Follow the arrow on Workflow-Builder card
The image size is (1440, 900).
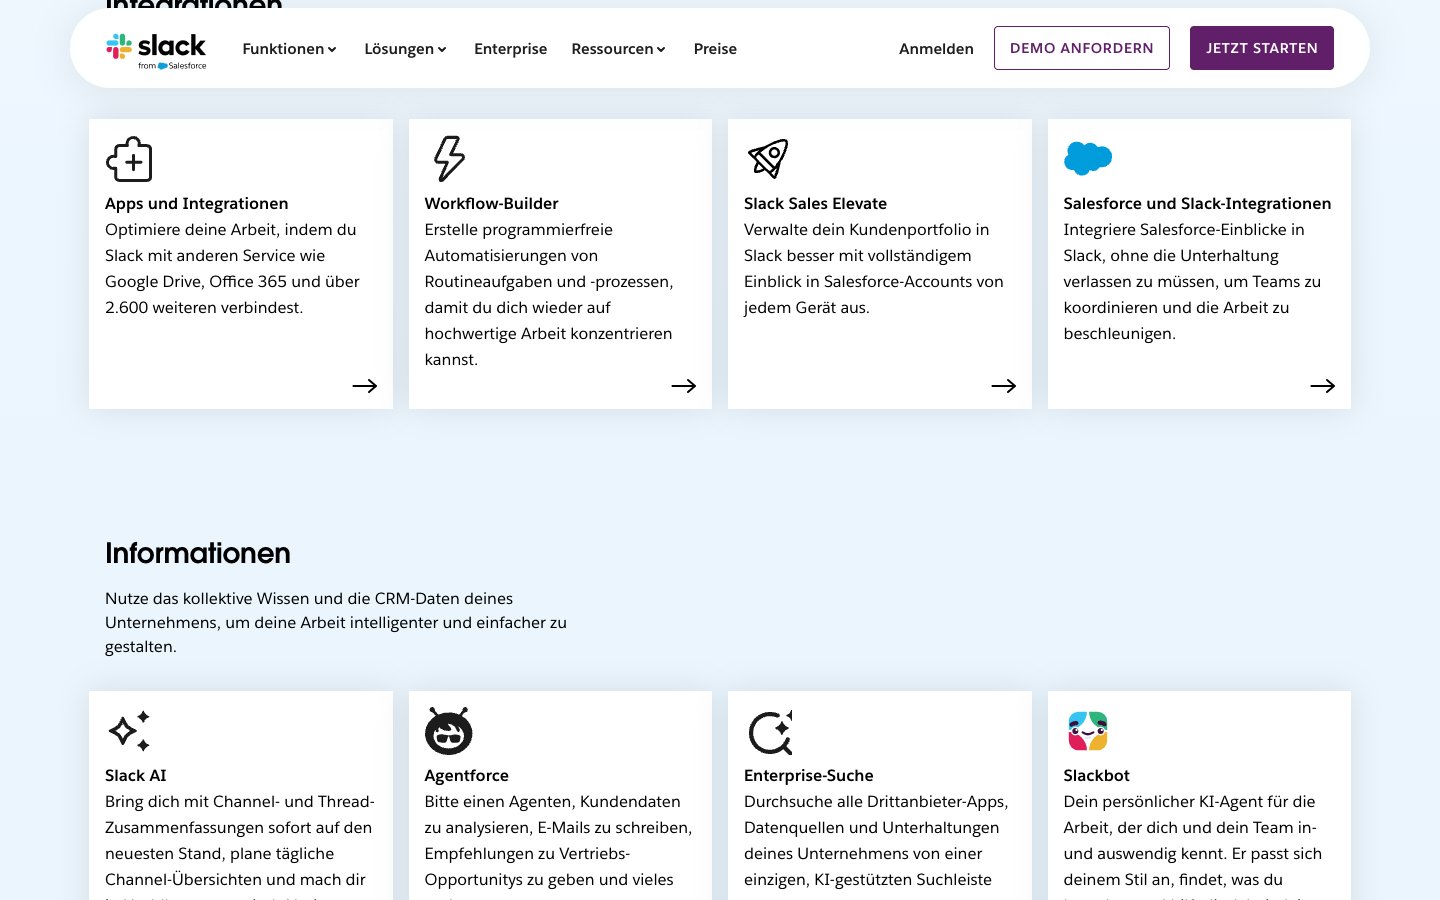[684, 386]
